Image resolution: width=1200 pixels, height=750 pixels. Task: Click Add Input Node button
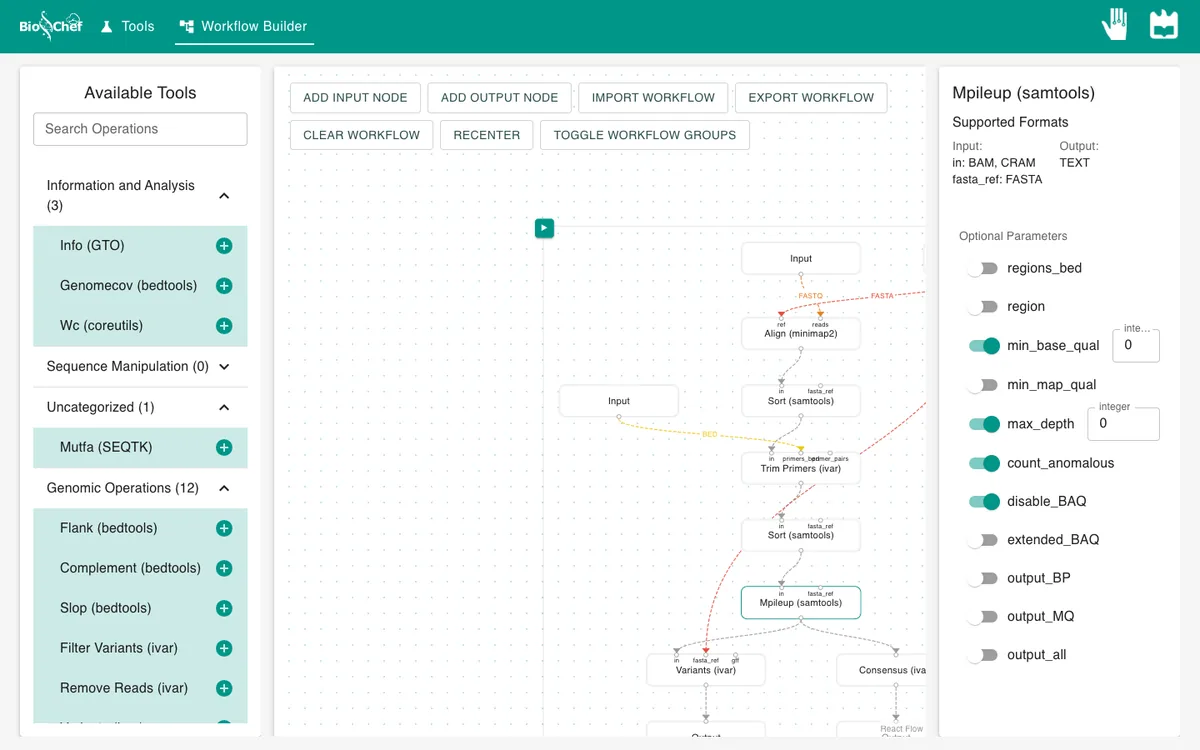pos(355,98)
